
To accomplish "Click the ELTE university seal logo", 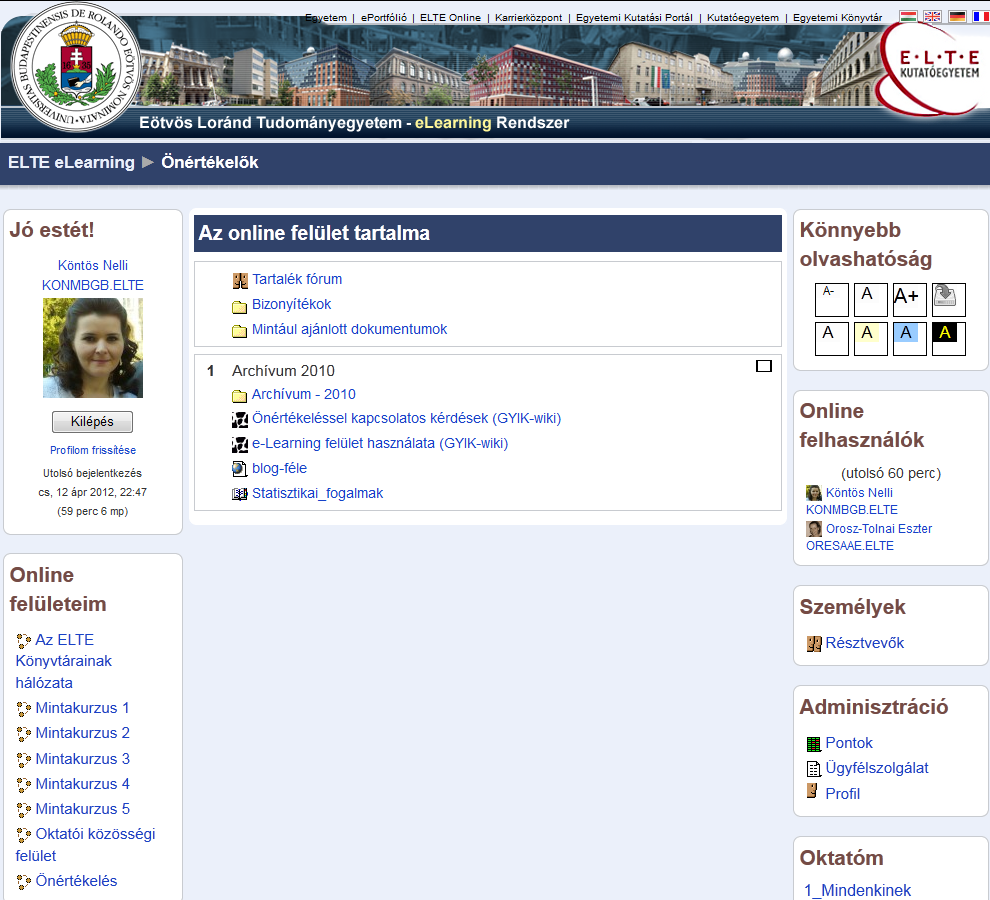I will click(x=75, y=68).
